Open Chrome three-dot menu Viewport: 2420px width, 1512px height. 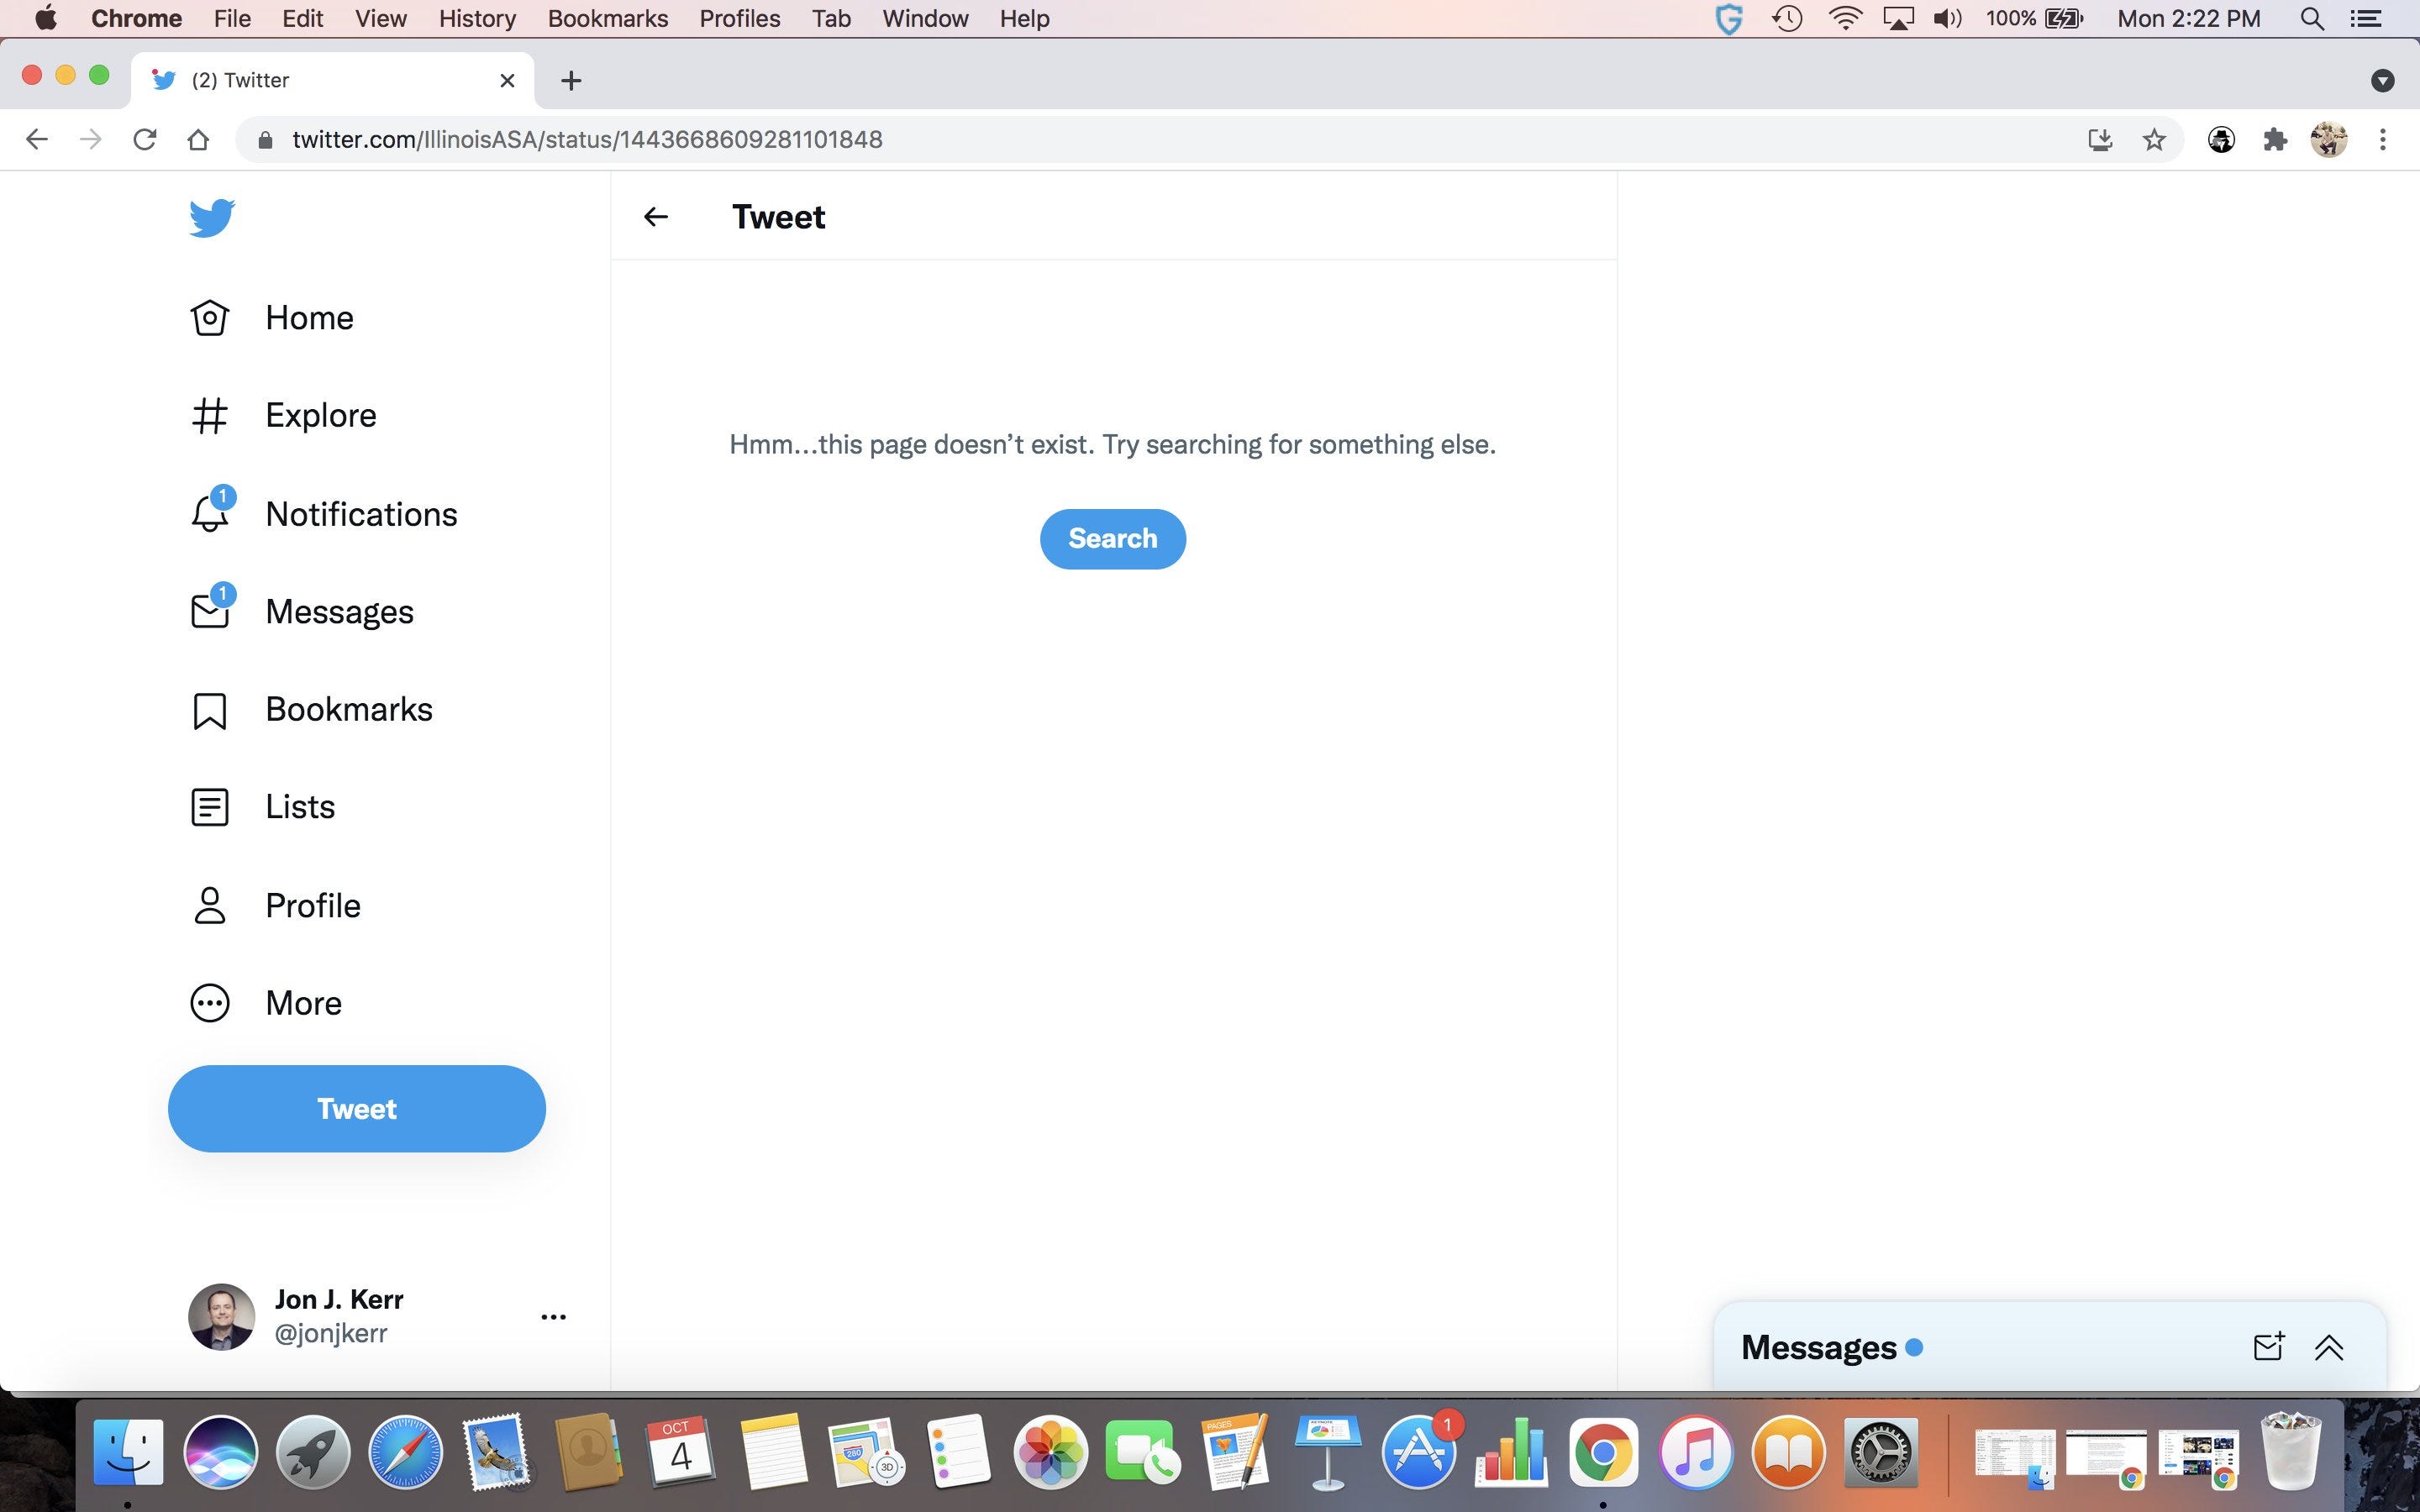click(2383, 139)
